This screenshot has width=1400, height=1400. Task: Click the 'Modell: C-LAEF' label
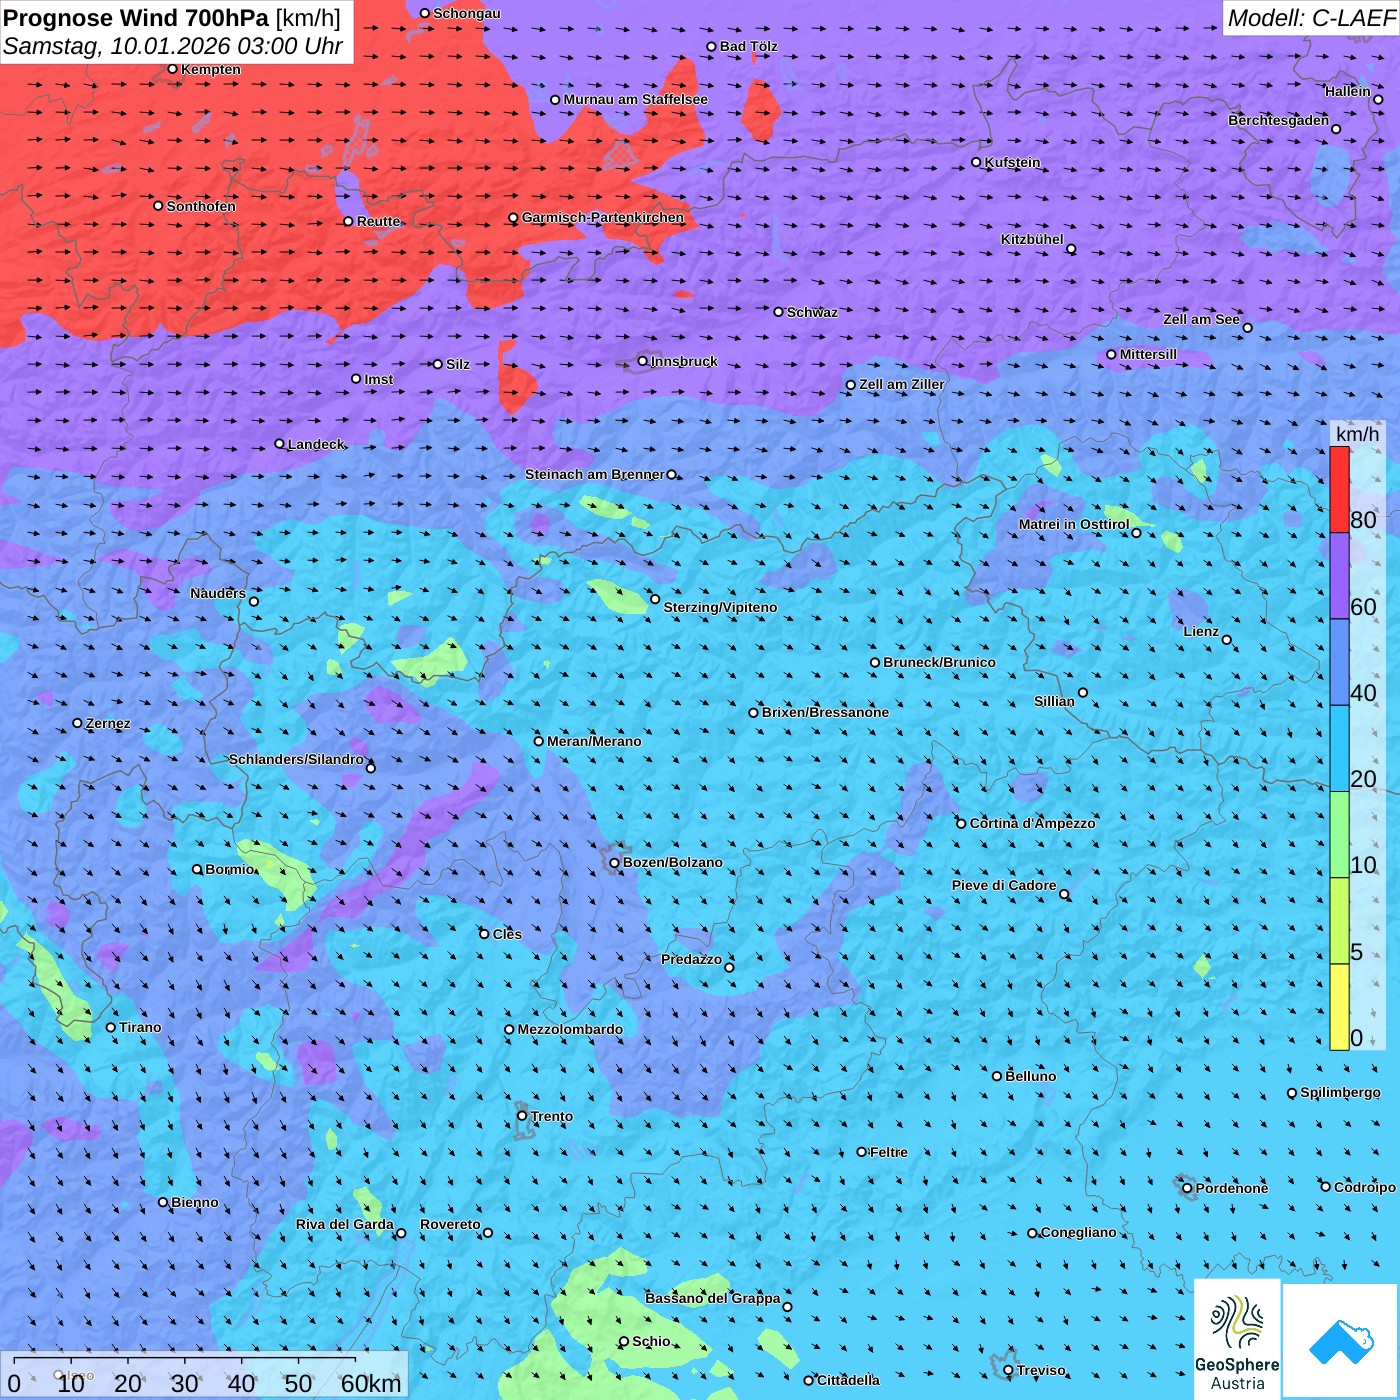tap(1311, 18)
